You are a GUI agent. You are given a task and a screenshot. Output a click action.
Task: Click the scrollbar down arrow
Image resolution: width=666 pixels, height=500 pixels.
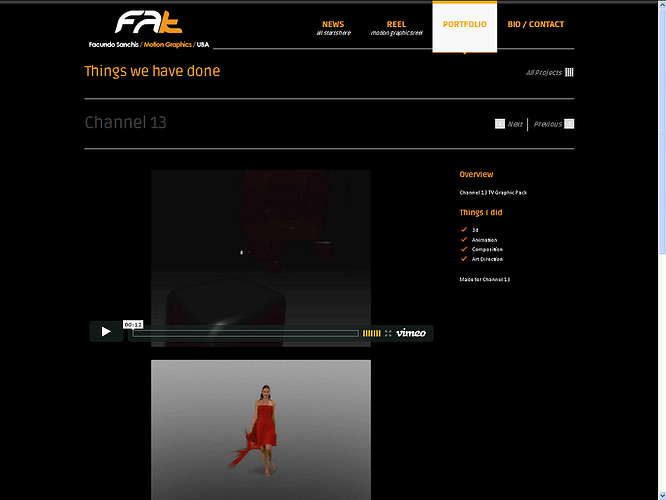tap(662, 496)
